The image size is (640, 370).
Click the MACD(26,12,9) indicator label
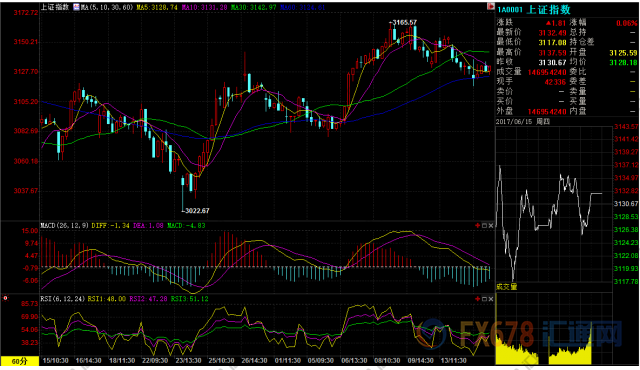click(x=64, y=226)
